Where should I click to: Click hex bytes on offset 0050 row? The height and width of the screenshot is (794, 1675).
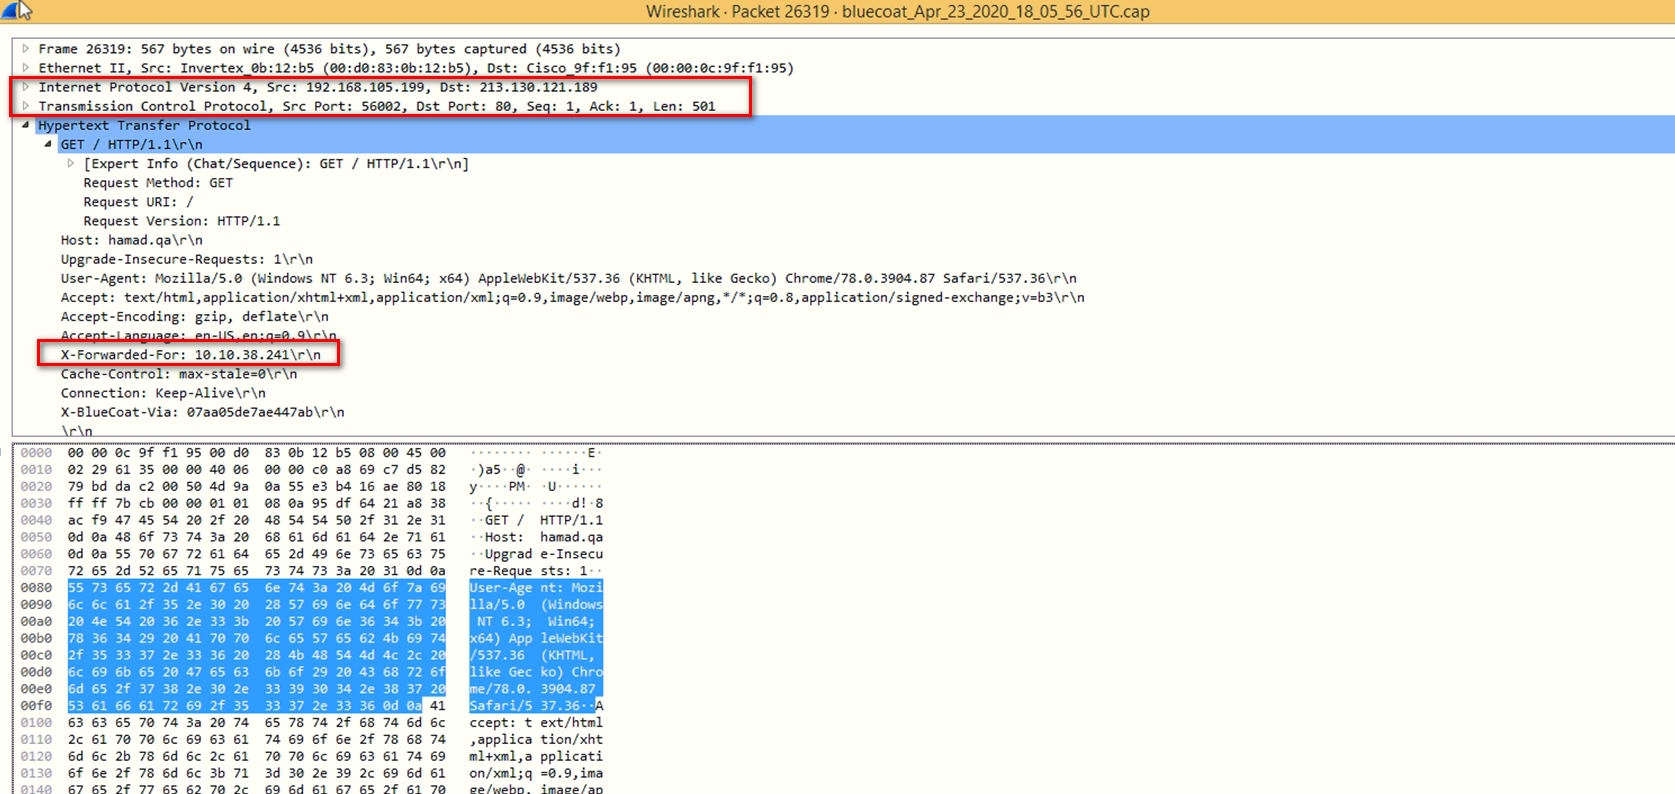(256, 537)
